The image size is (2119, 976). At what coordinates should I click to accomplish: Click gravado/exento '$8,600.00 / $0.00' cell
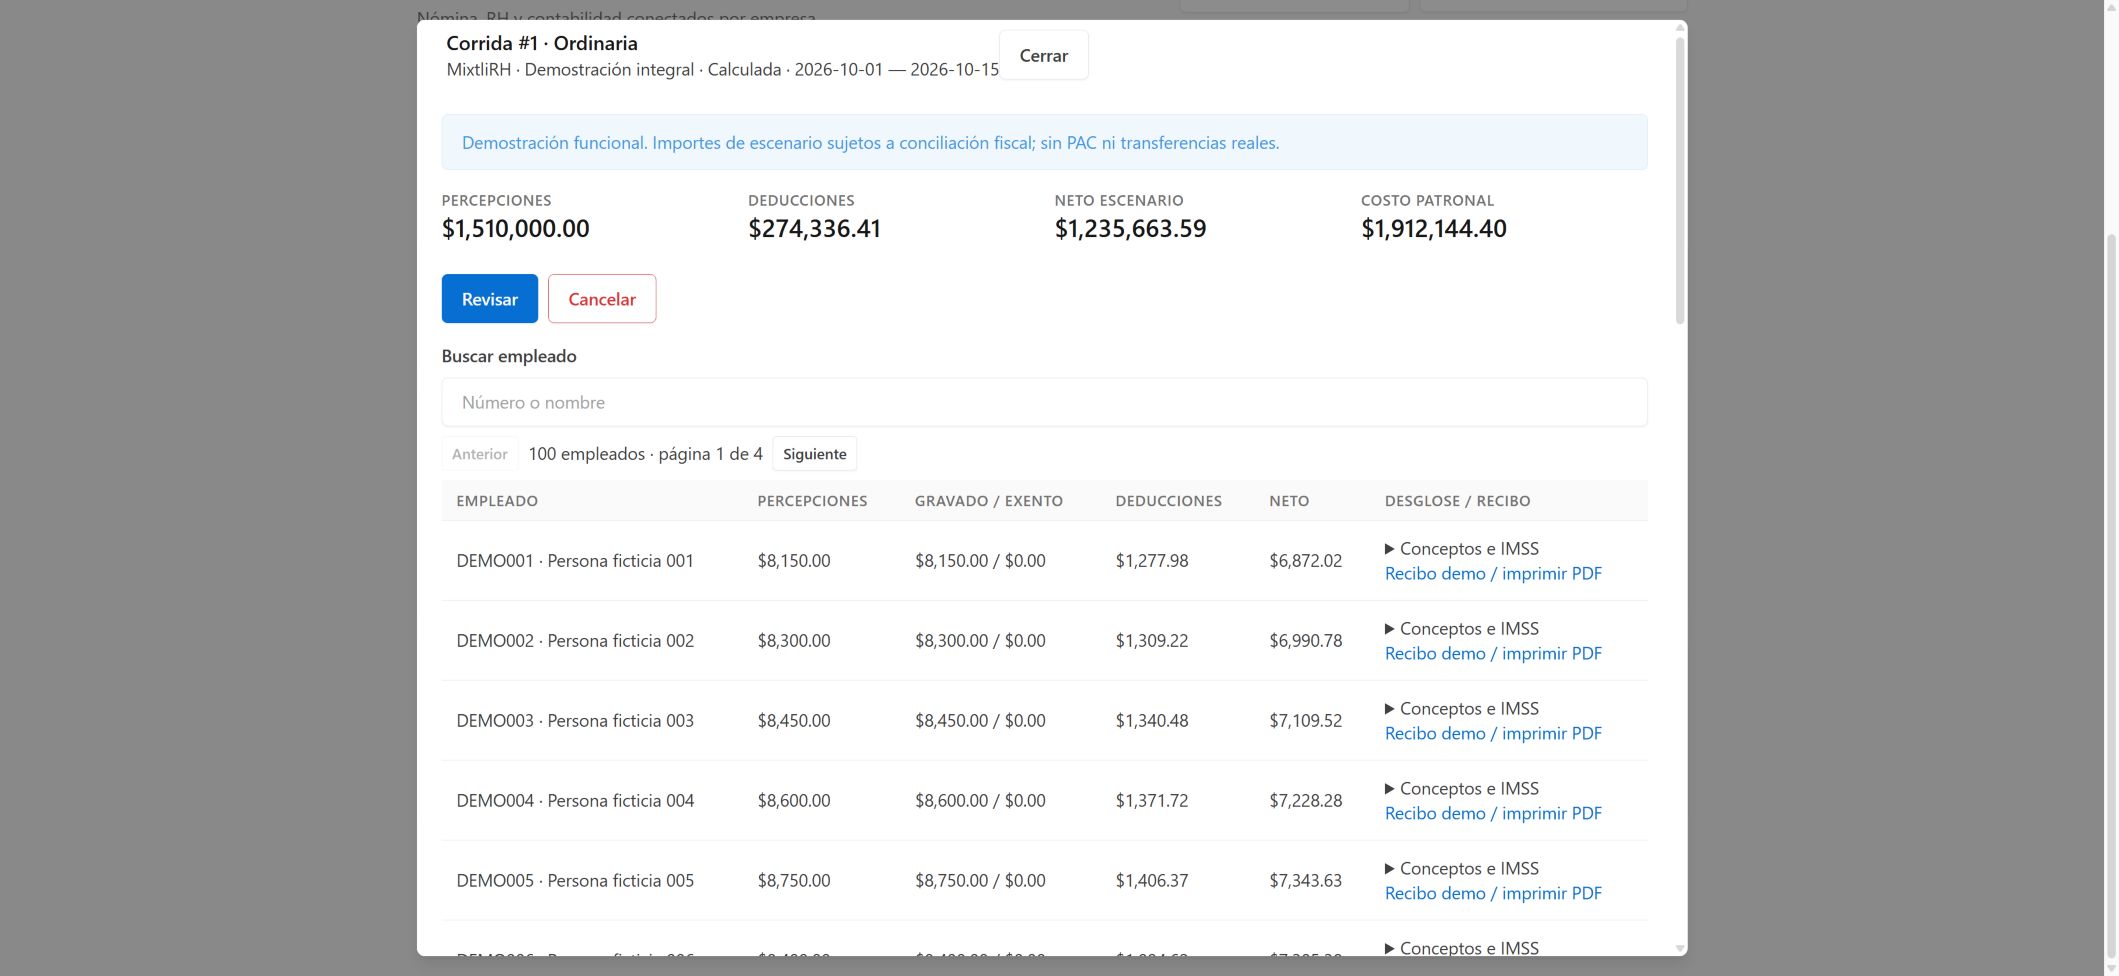[x=980, y=801]
